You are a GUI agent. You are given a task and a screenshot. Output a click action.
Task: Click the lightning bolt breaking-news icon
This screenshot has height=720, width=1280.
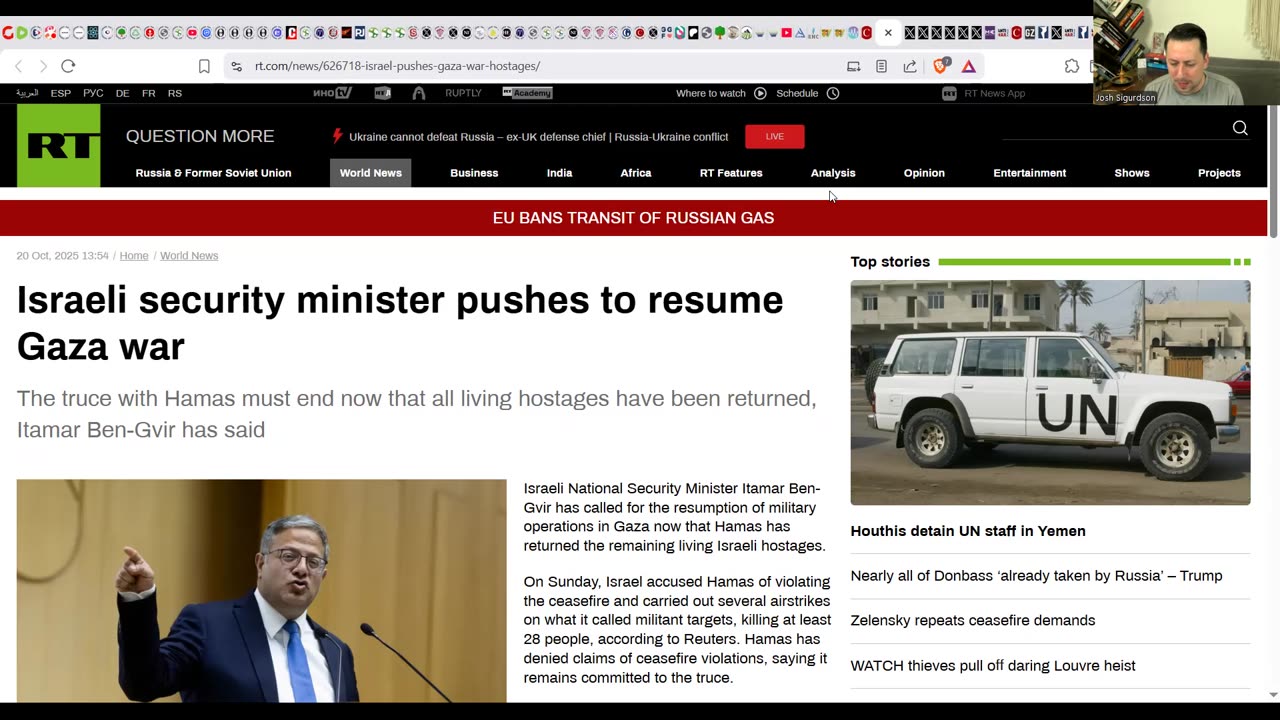[337, 136]
